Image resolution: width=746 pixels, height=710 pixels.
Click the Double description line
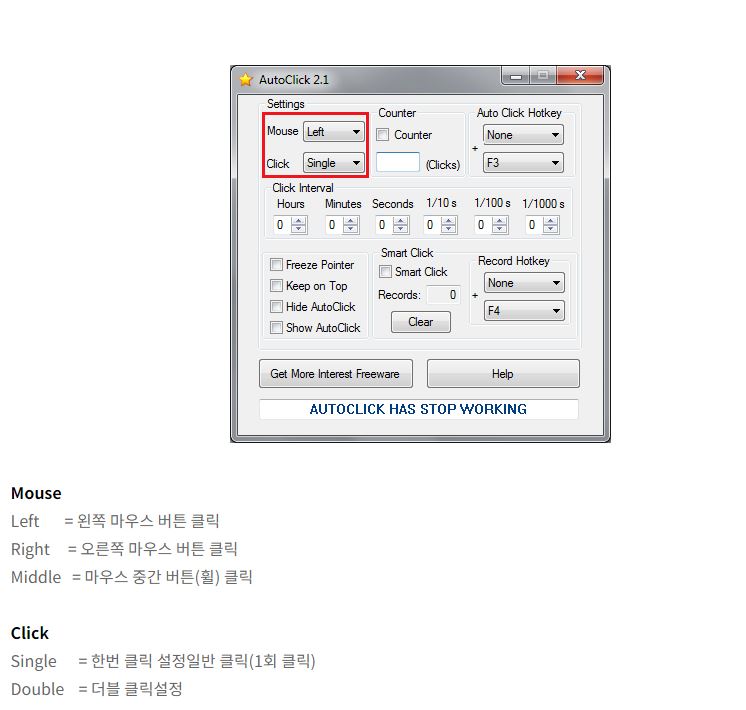pos(97,689)
